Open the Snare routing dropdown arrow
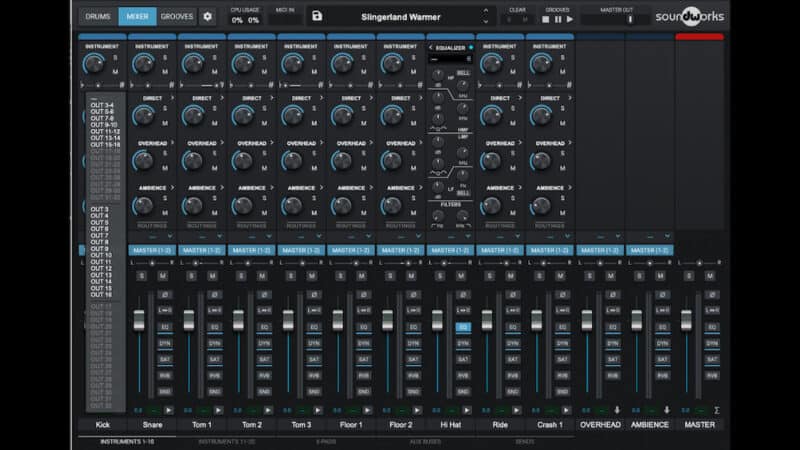This screenshot has height=450, width=800. tap(170, 236)
